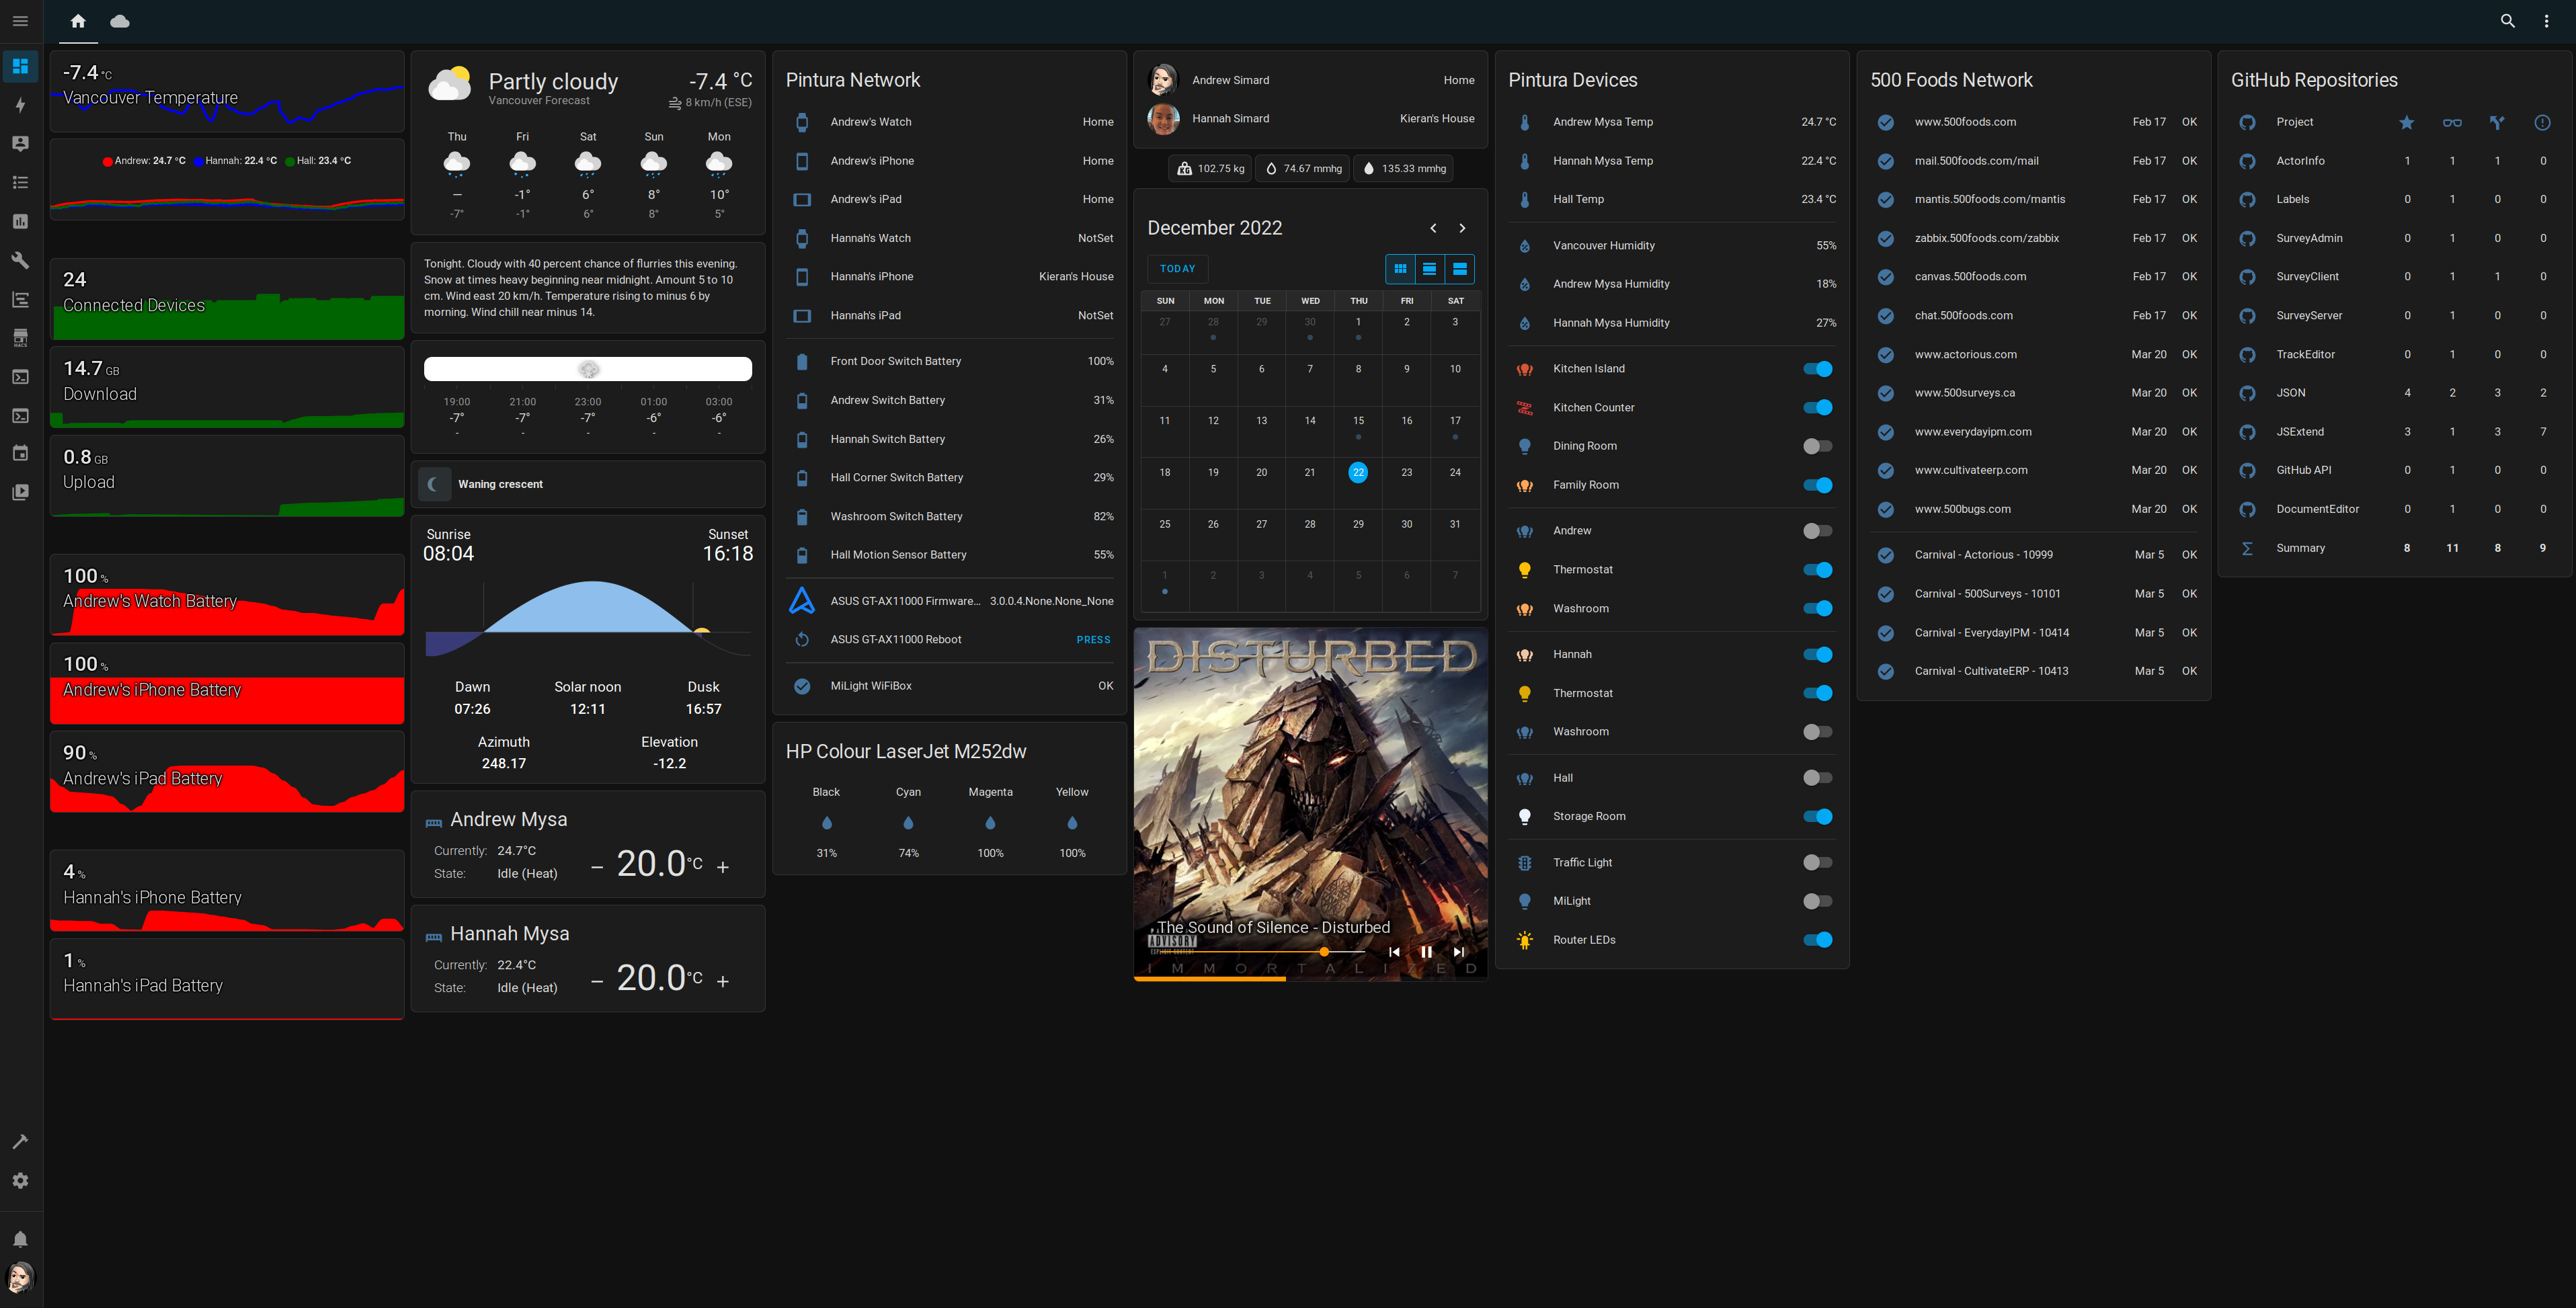Skip to previous track
This screenshot has width=2576, height=1308.
pos(1394,952)
